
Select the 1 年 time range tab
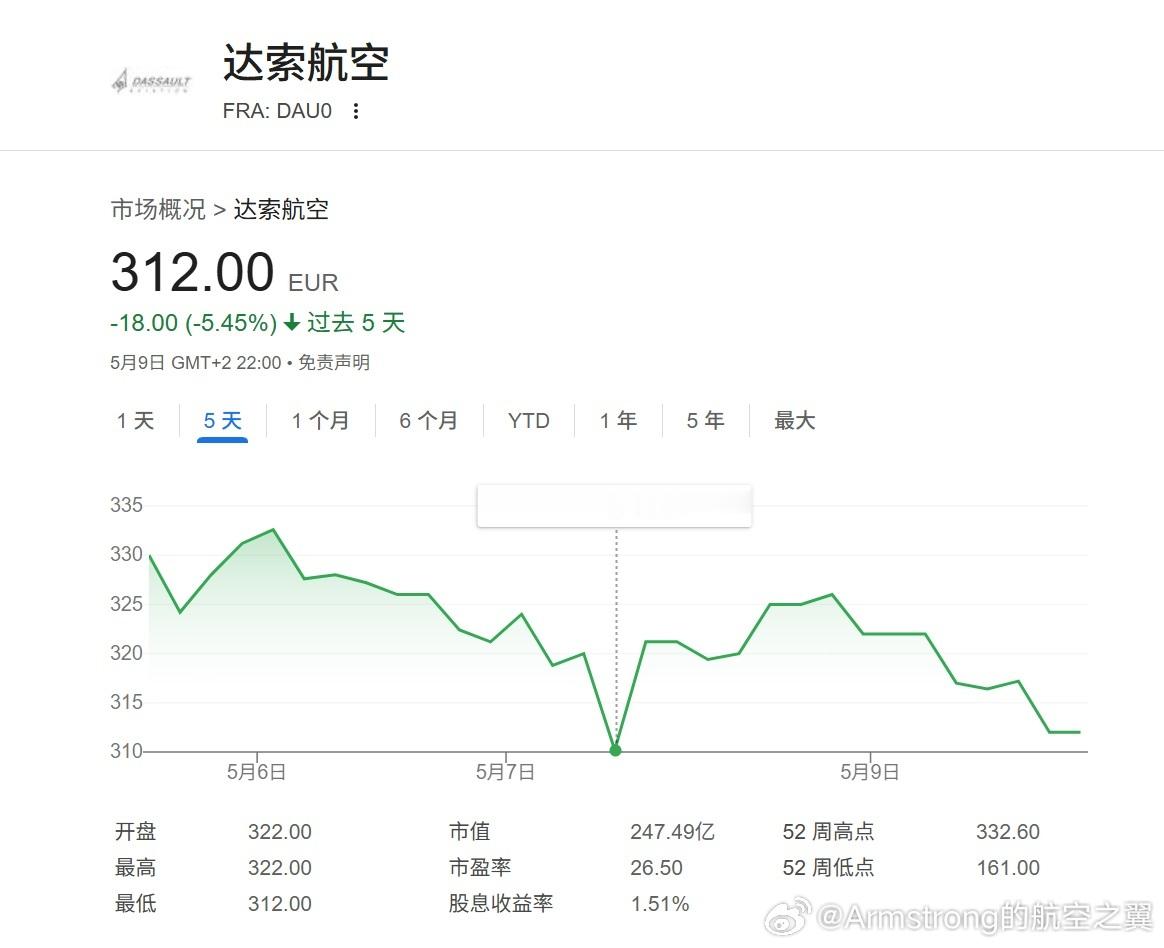click(618, 421)
